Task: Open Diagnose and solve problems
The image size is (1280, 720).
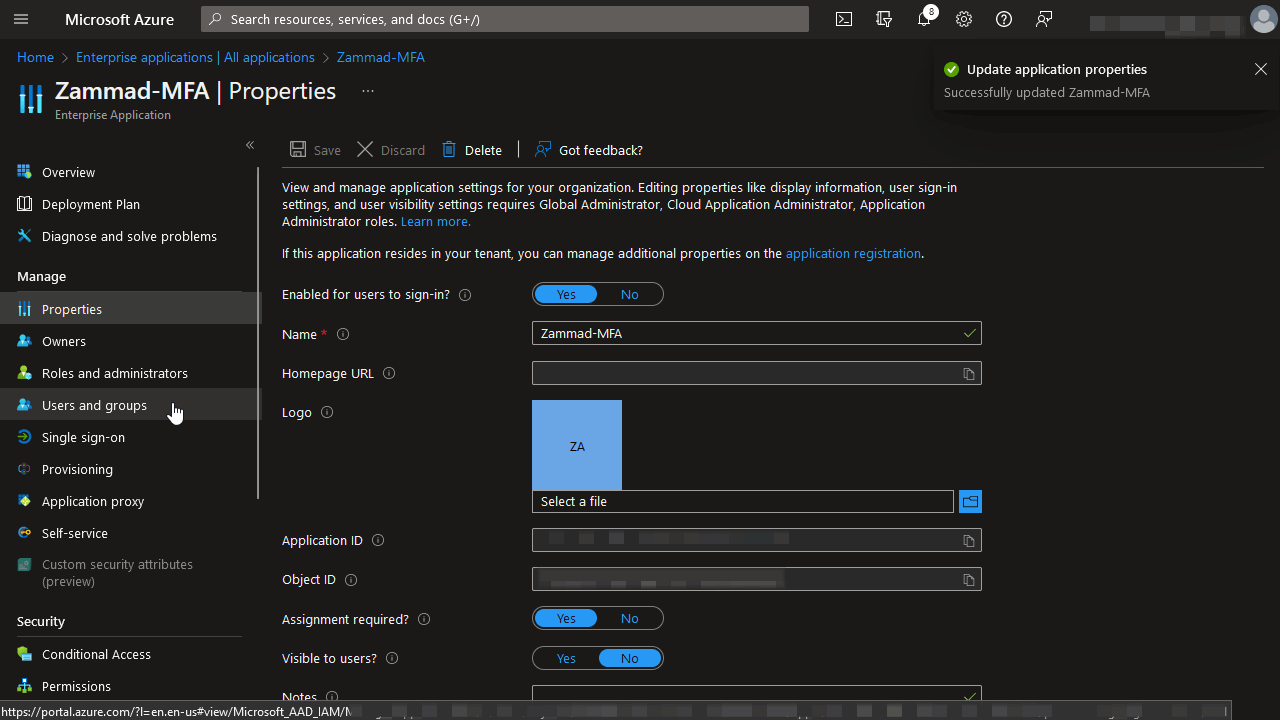Action: coord(130,236)
